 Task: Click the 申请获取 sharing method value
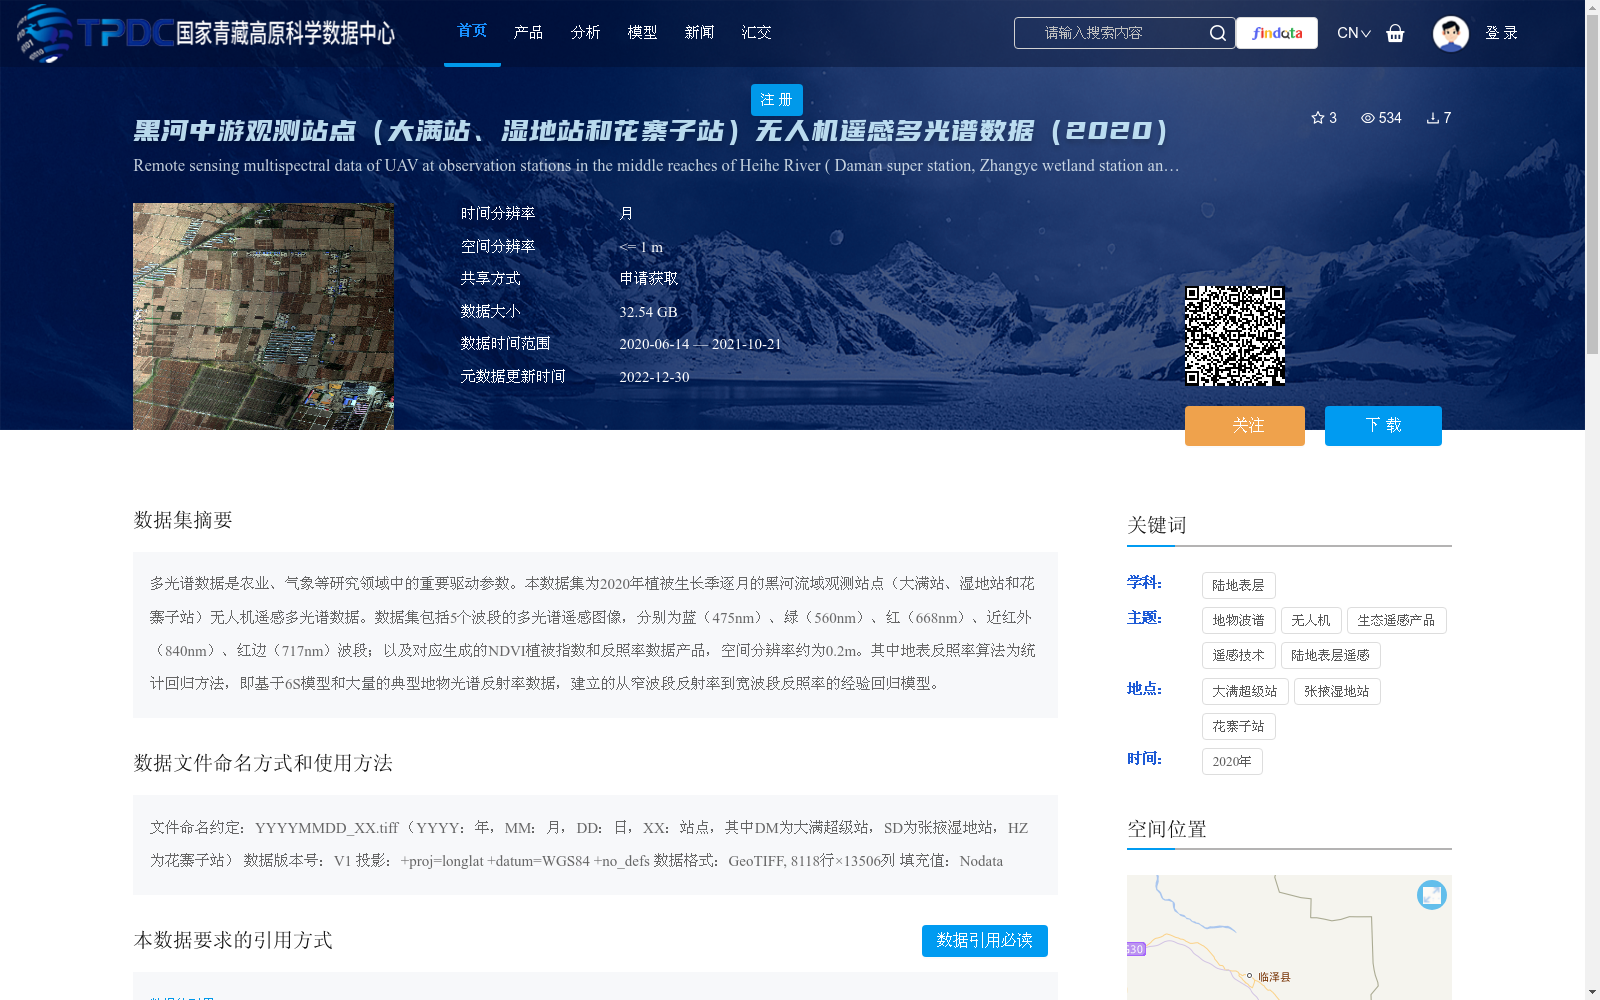[x=649, y=279]
